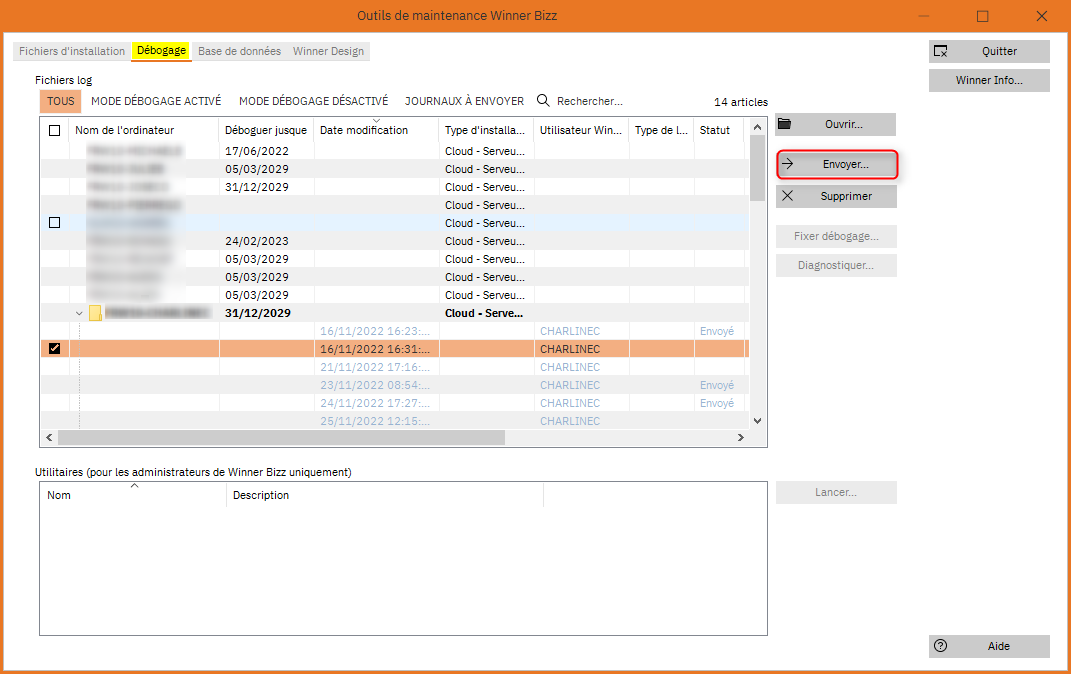Click the scroll right arrow of log table

[741, 437]
